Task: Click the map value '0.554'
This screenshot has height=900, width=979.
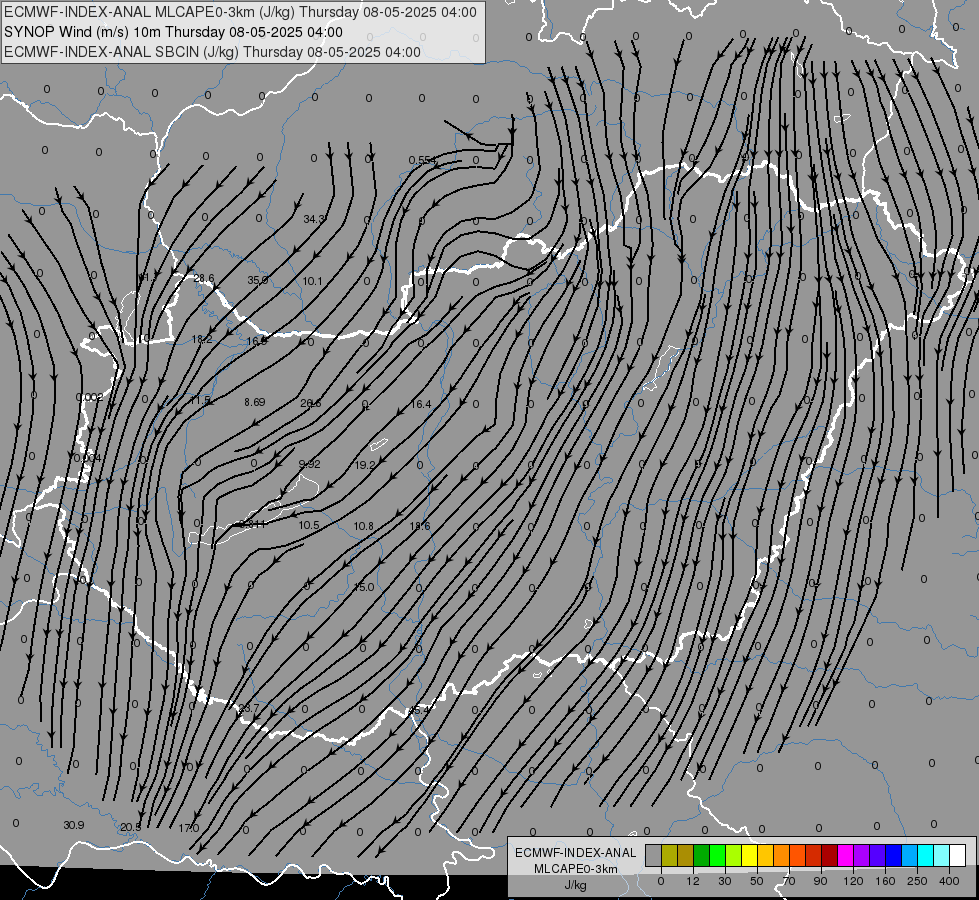Action: pos(423,161)
